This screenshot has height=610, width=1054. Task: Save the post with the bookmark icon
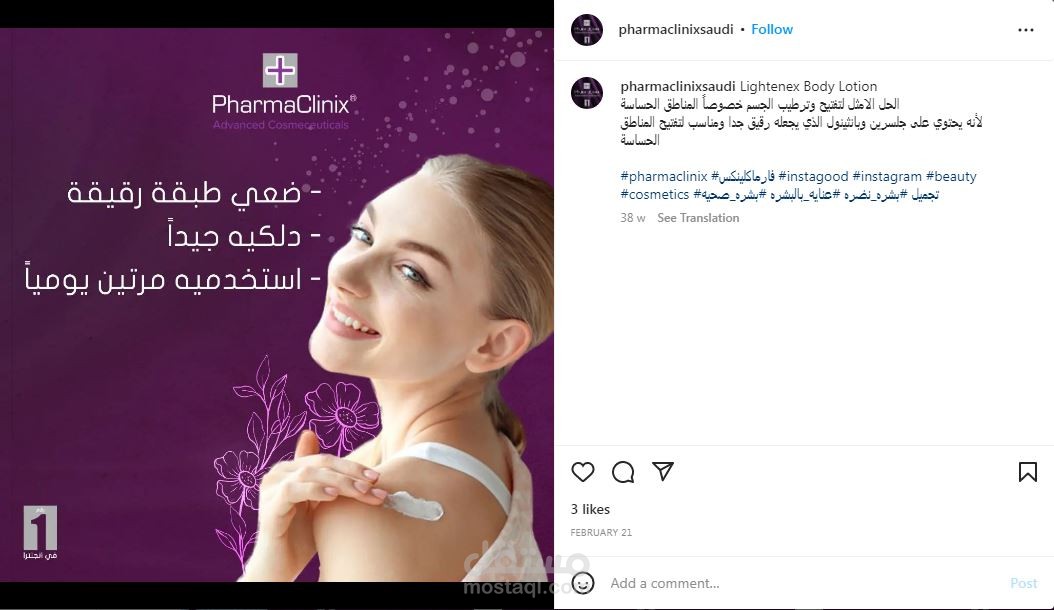[x=1027, y=472]
